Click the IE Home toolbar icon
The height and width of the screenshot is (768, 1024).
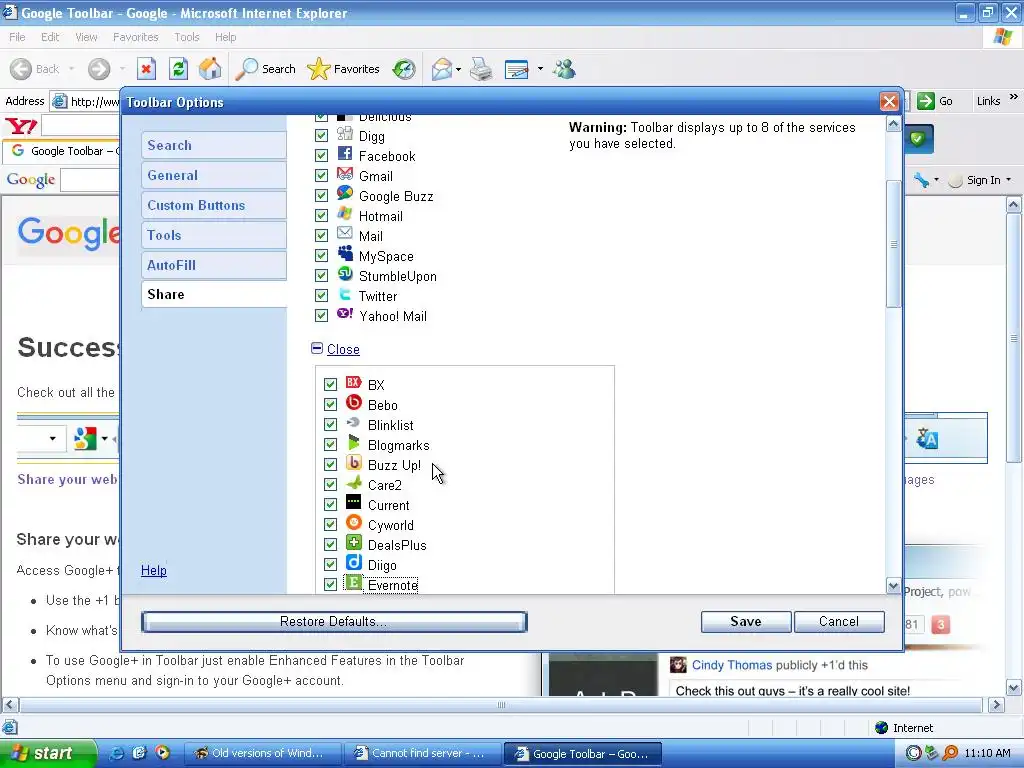tap(210, 69)
